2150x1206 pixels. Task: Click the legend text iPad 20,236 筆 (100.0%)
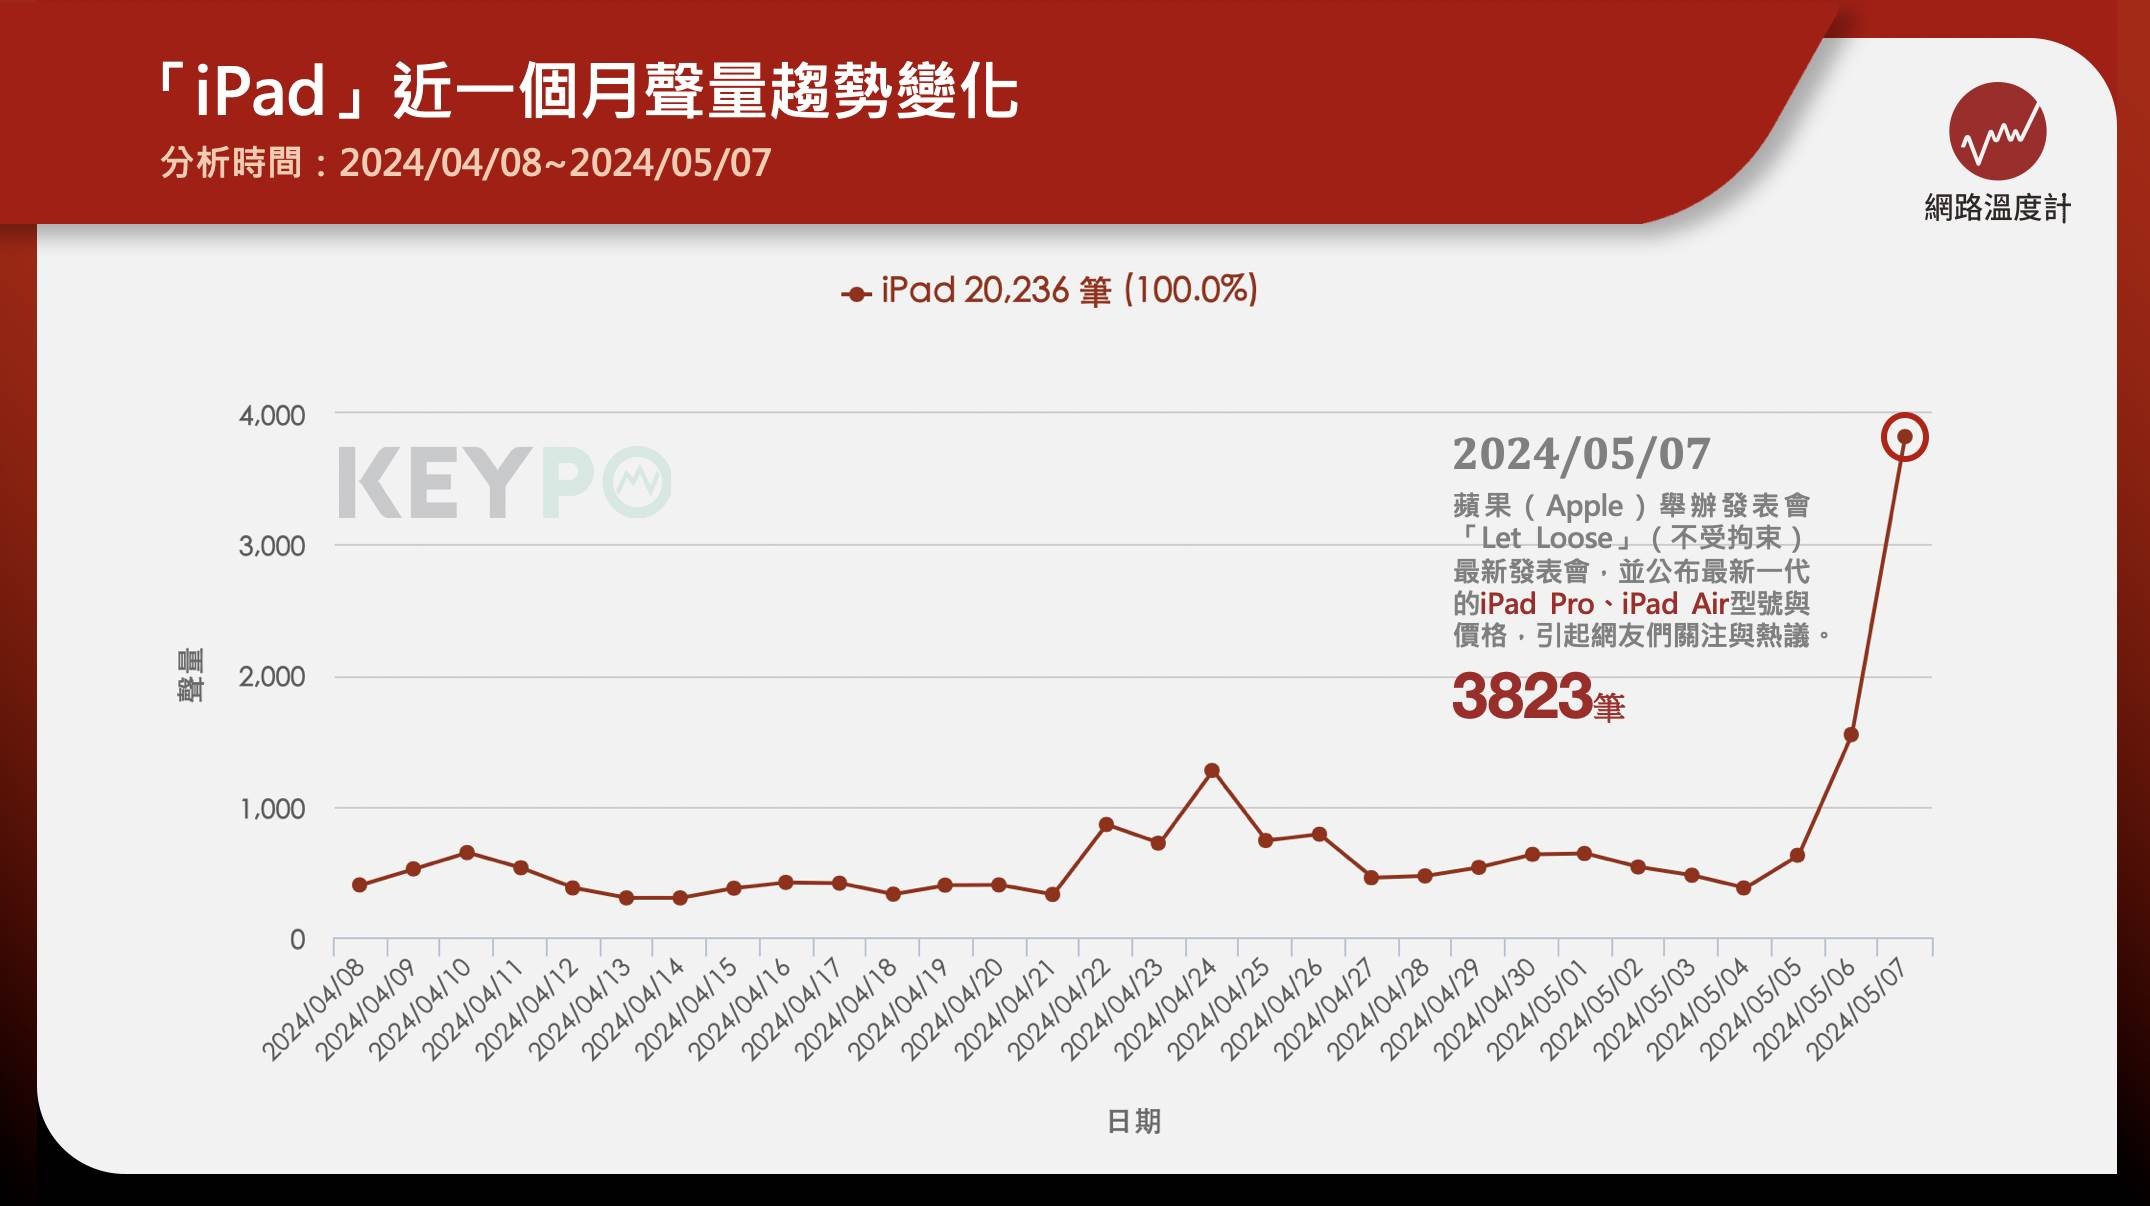click(x=1069, y=291)
